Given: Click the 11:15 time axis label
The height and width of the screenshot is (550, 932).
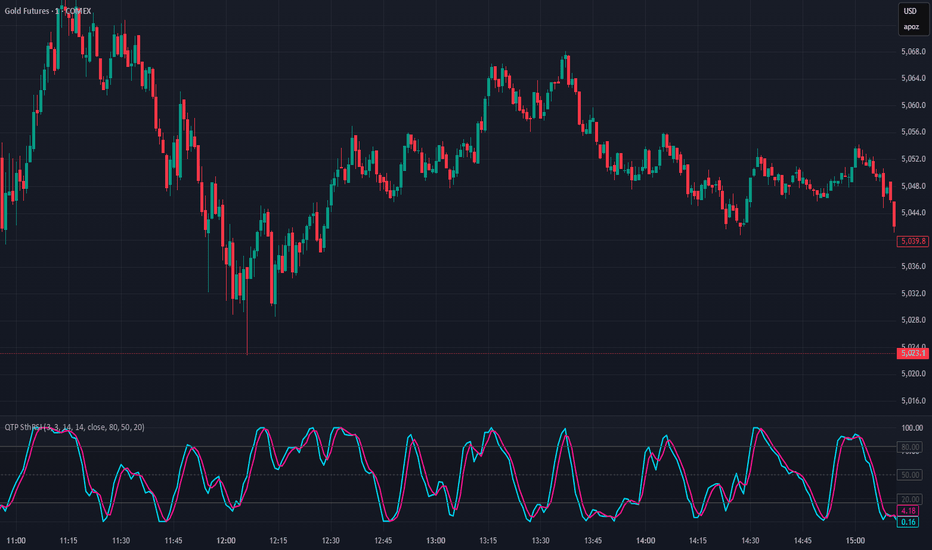Looking at the screenshot, I should (x=68, y=540).
